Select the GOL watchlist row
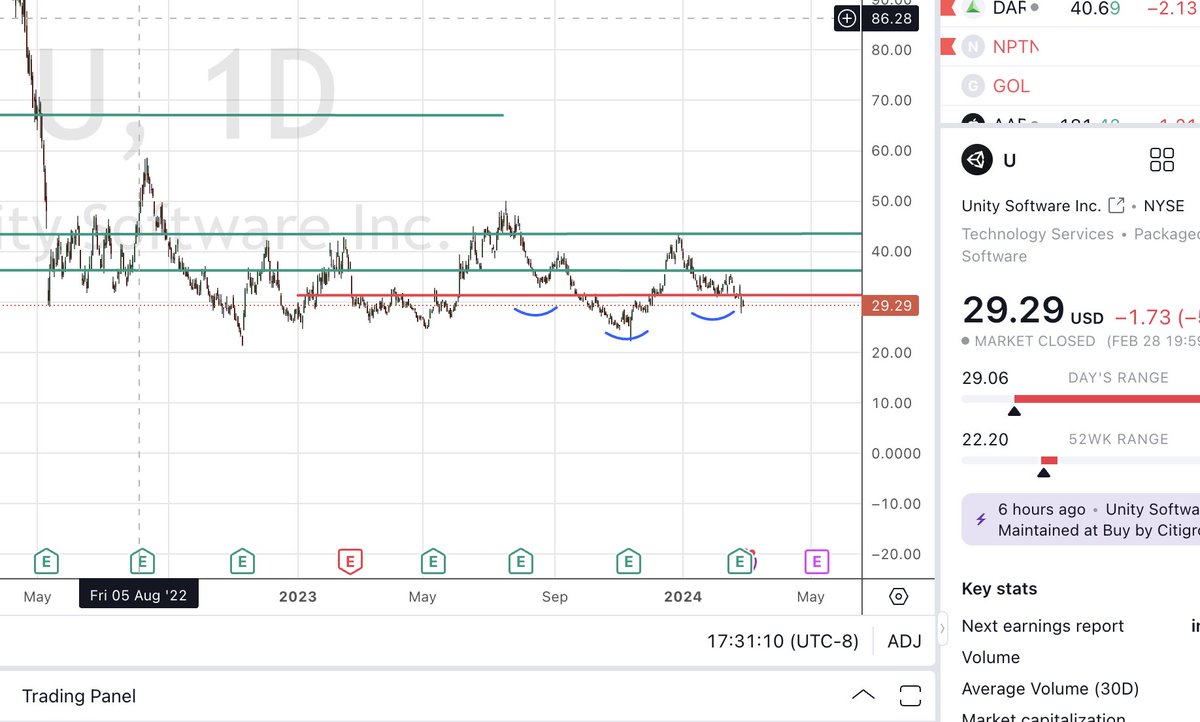The width and height of the screenshot is (1200, 722). click(x=1069, y=86)
